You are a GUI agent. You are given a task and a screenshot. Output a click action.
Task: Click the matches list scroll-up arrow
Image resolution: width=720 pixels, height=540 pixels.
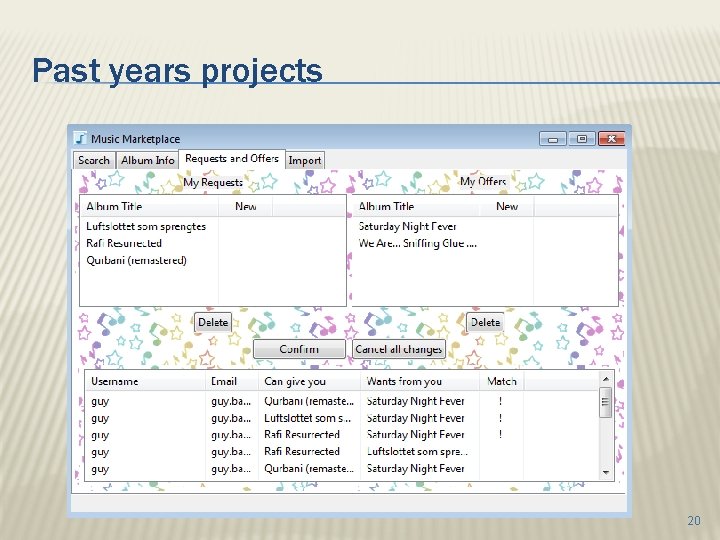tap(606, 379)
